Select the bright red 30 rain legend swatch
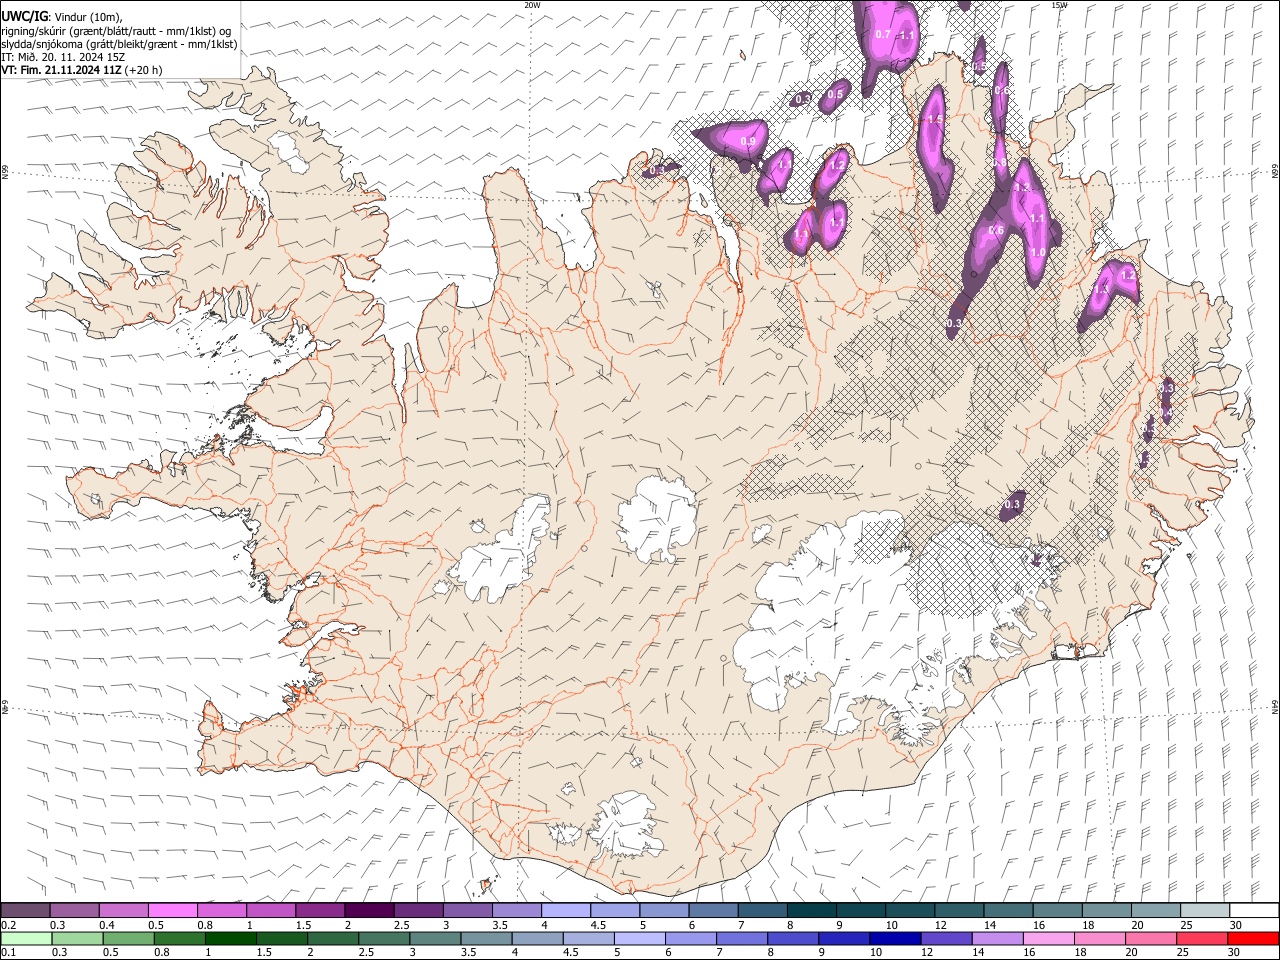This screenshot has width=1280, height=960. pos(1253,938)
